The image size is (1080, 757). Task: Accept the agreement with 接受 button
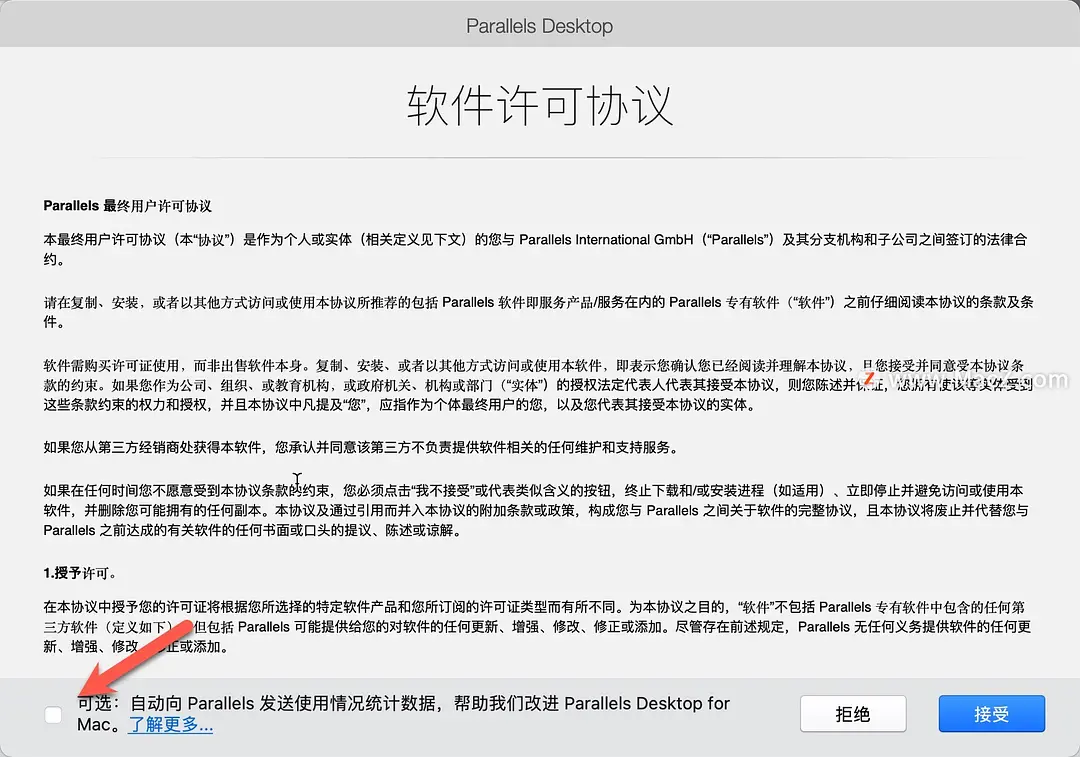point(992,714)
